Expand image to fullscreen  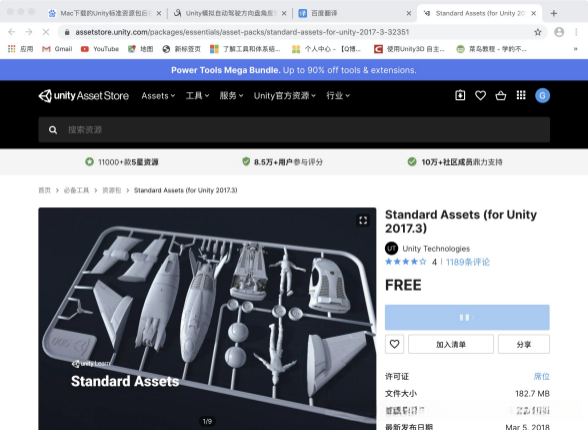point(363,220)
